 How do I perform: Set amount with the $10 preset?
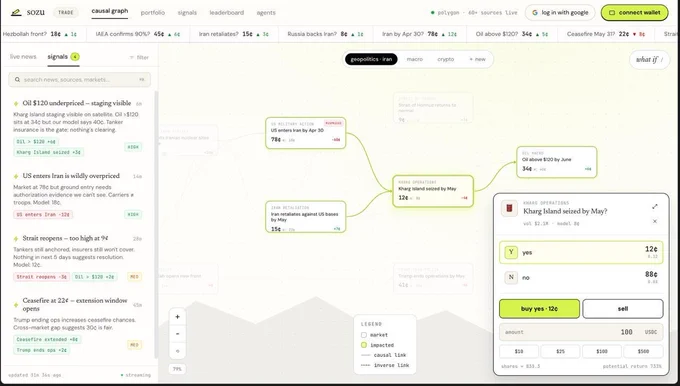[519, 351]
